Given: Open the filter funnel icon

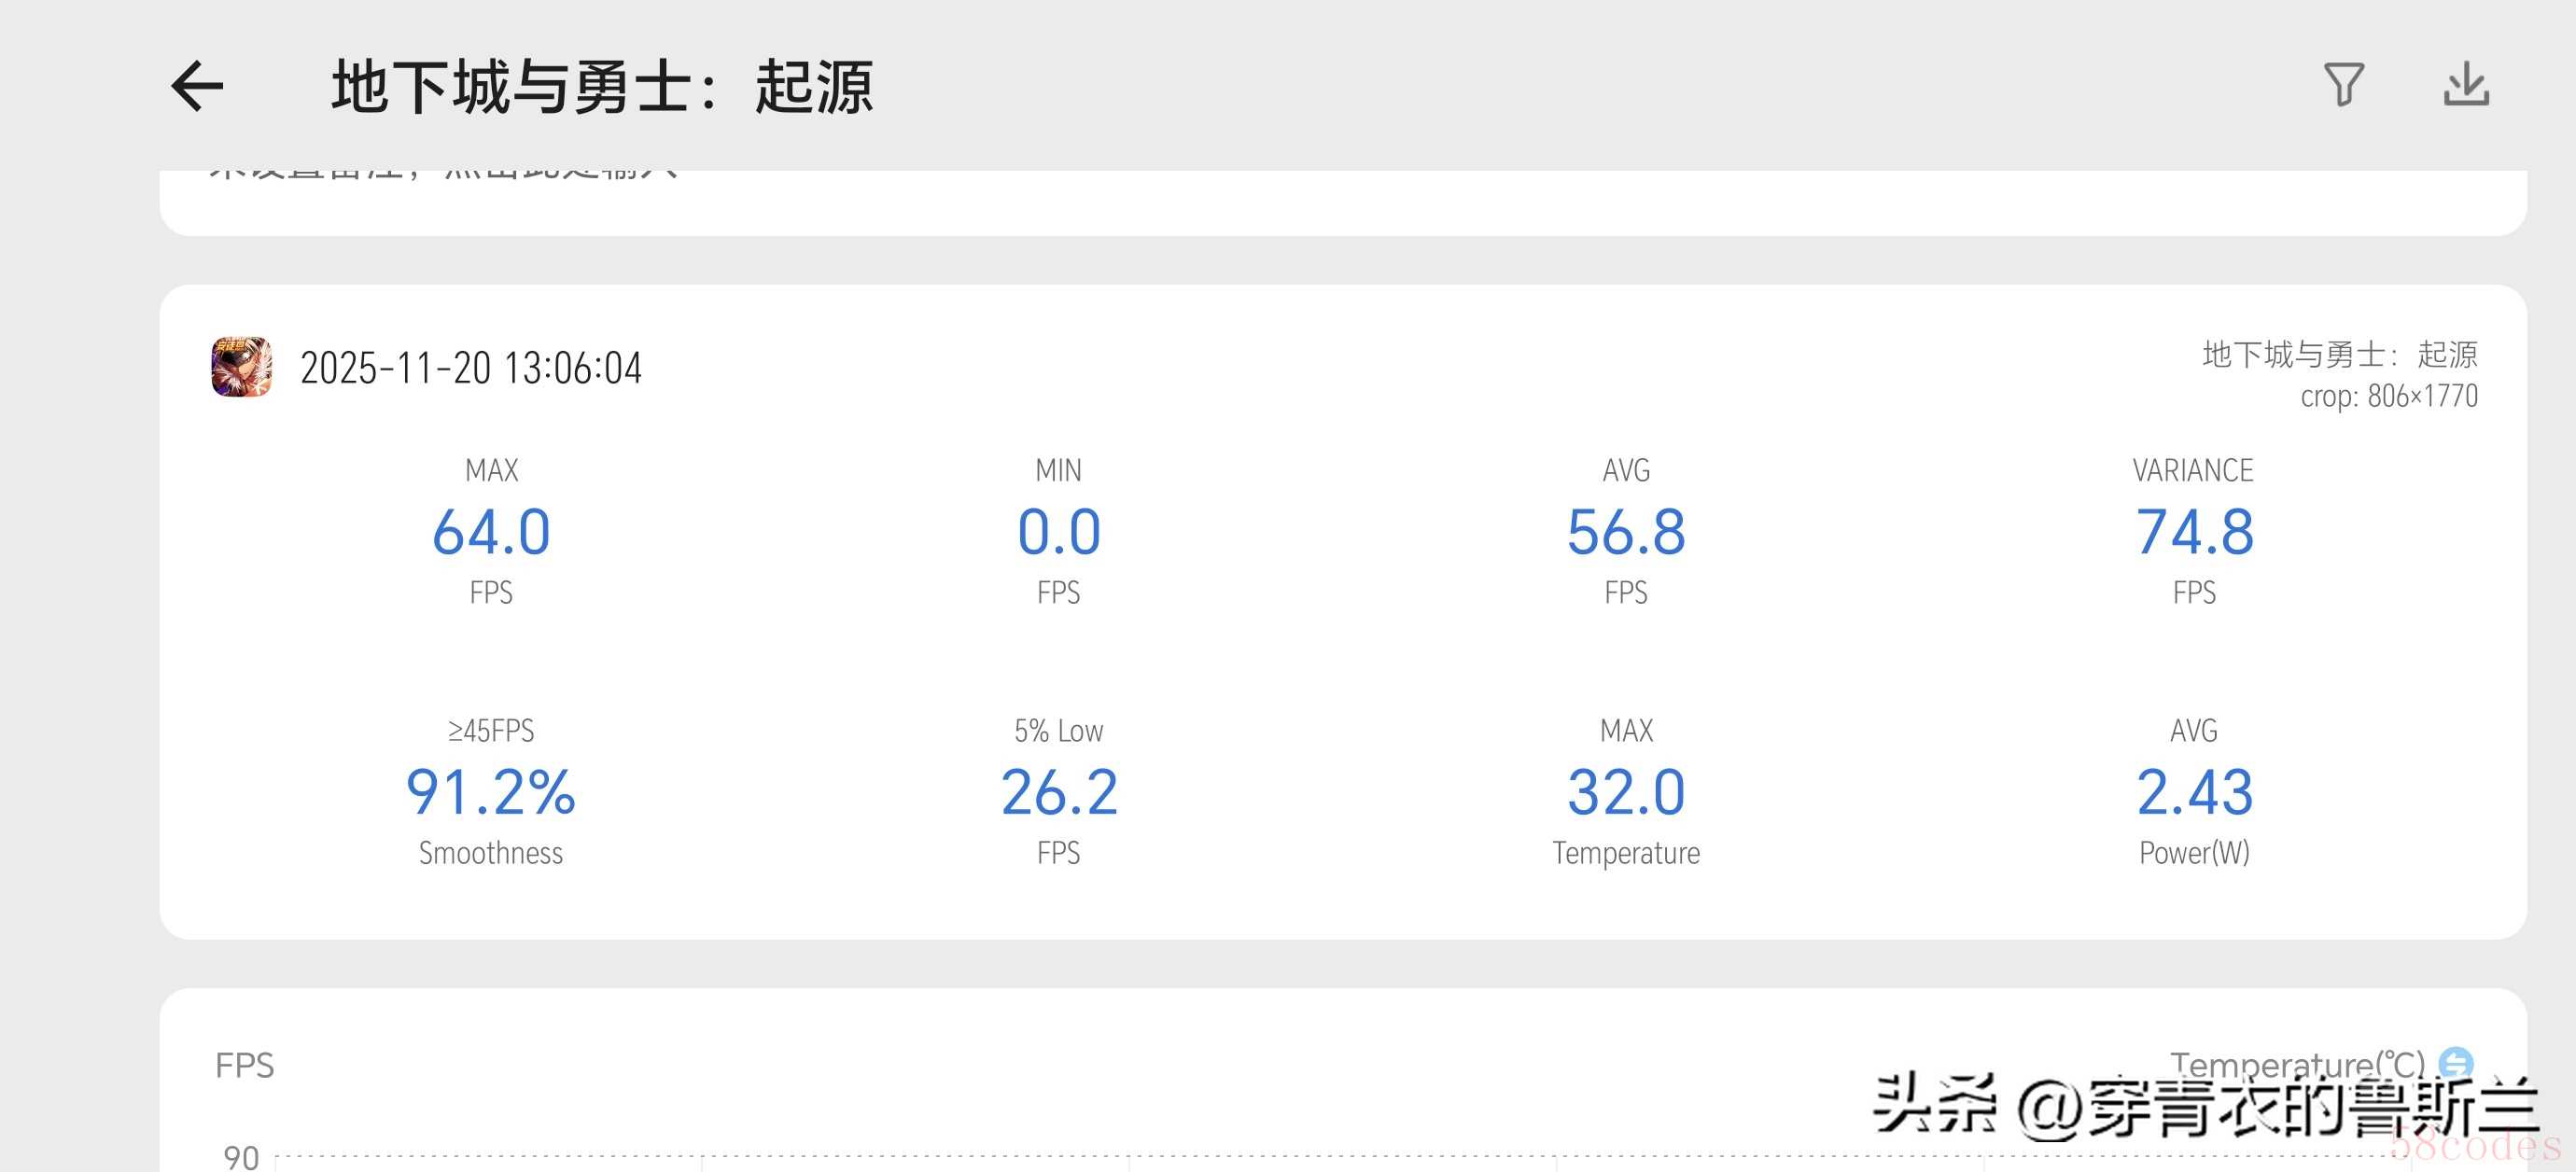Looking at the screenshot, I should coord(2343,85).
